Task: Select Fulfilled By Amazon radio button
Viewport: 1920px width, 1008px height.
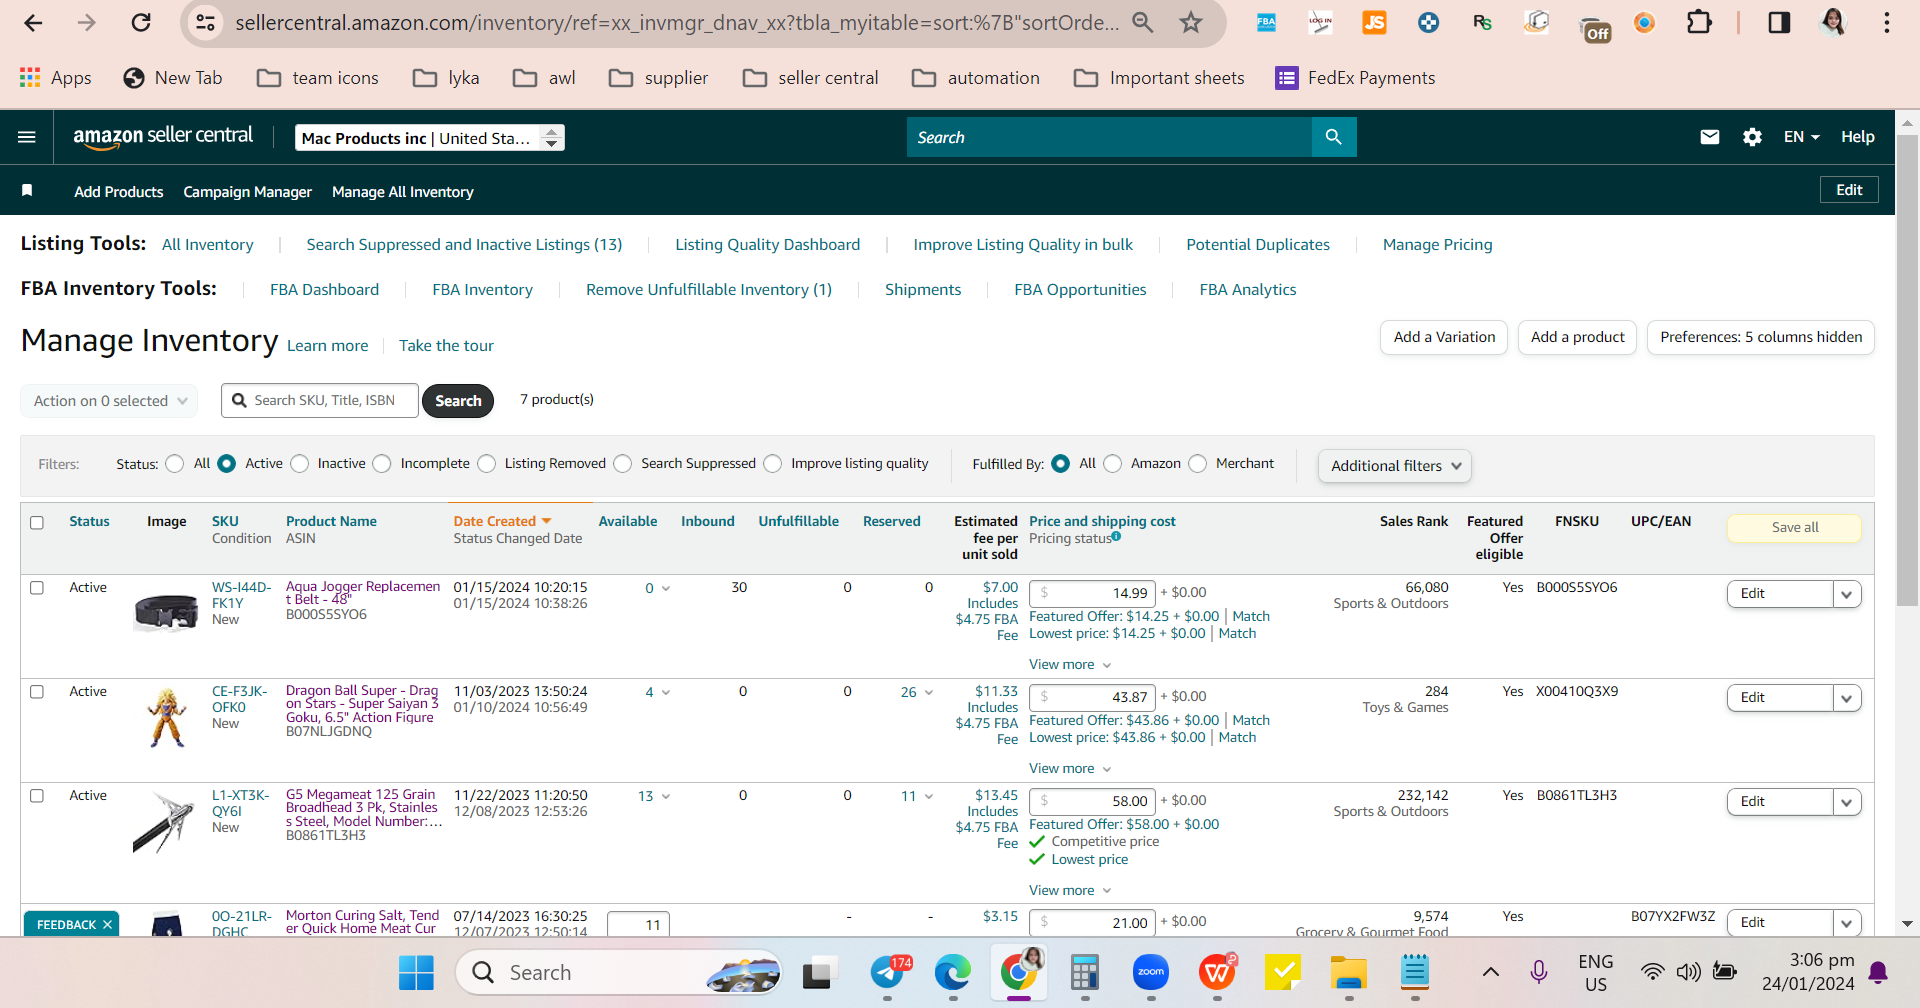Action: [x=1112, y=464]
